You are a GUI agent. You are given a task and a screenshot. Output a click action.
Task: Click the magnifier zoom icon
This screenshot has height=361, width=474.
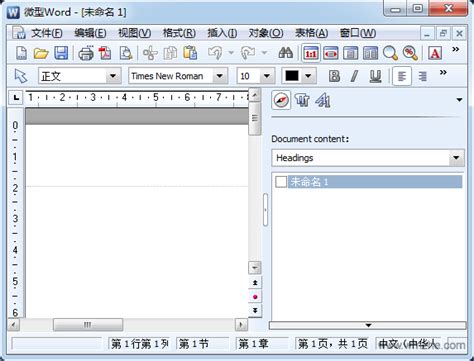click(x=390, y=53)
